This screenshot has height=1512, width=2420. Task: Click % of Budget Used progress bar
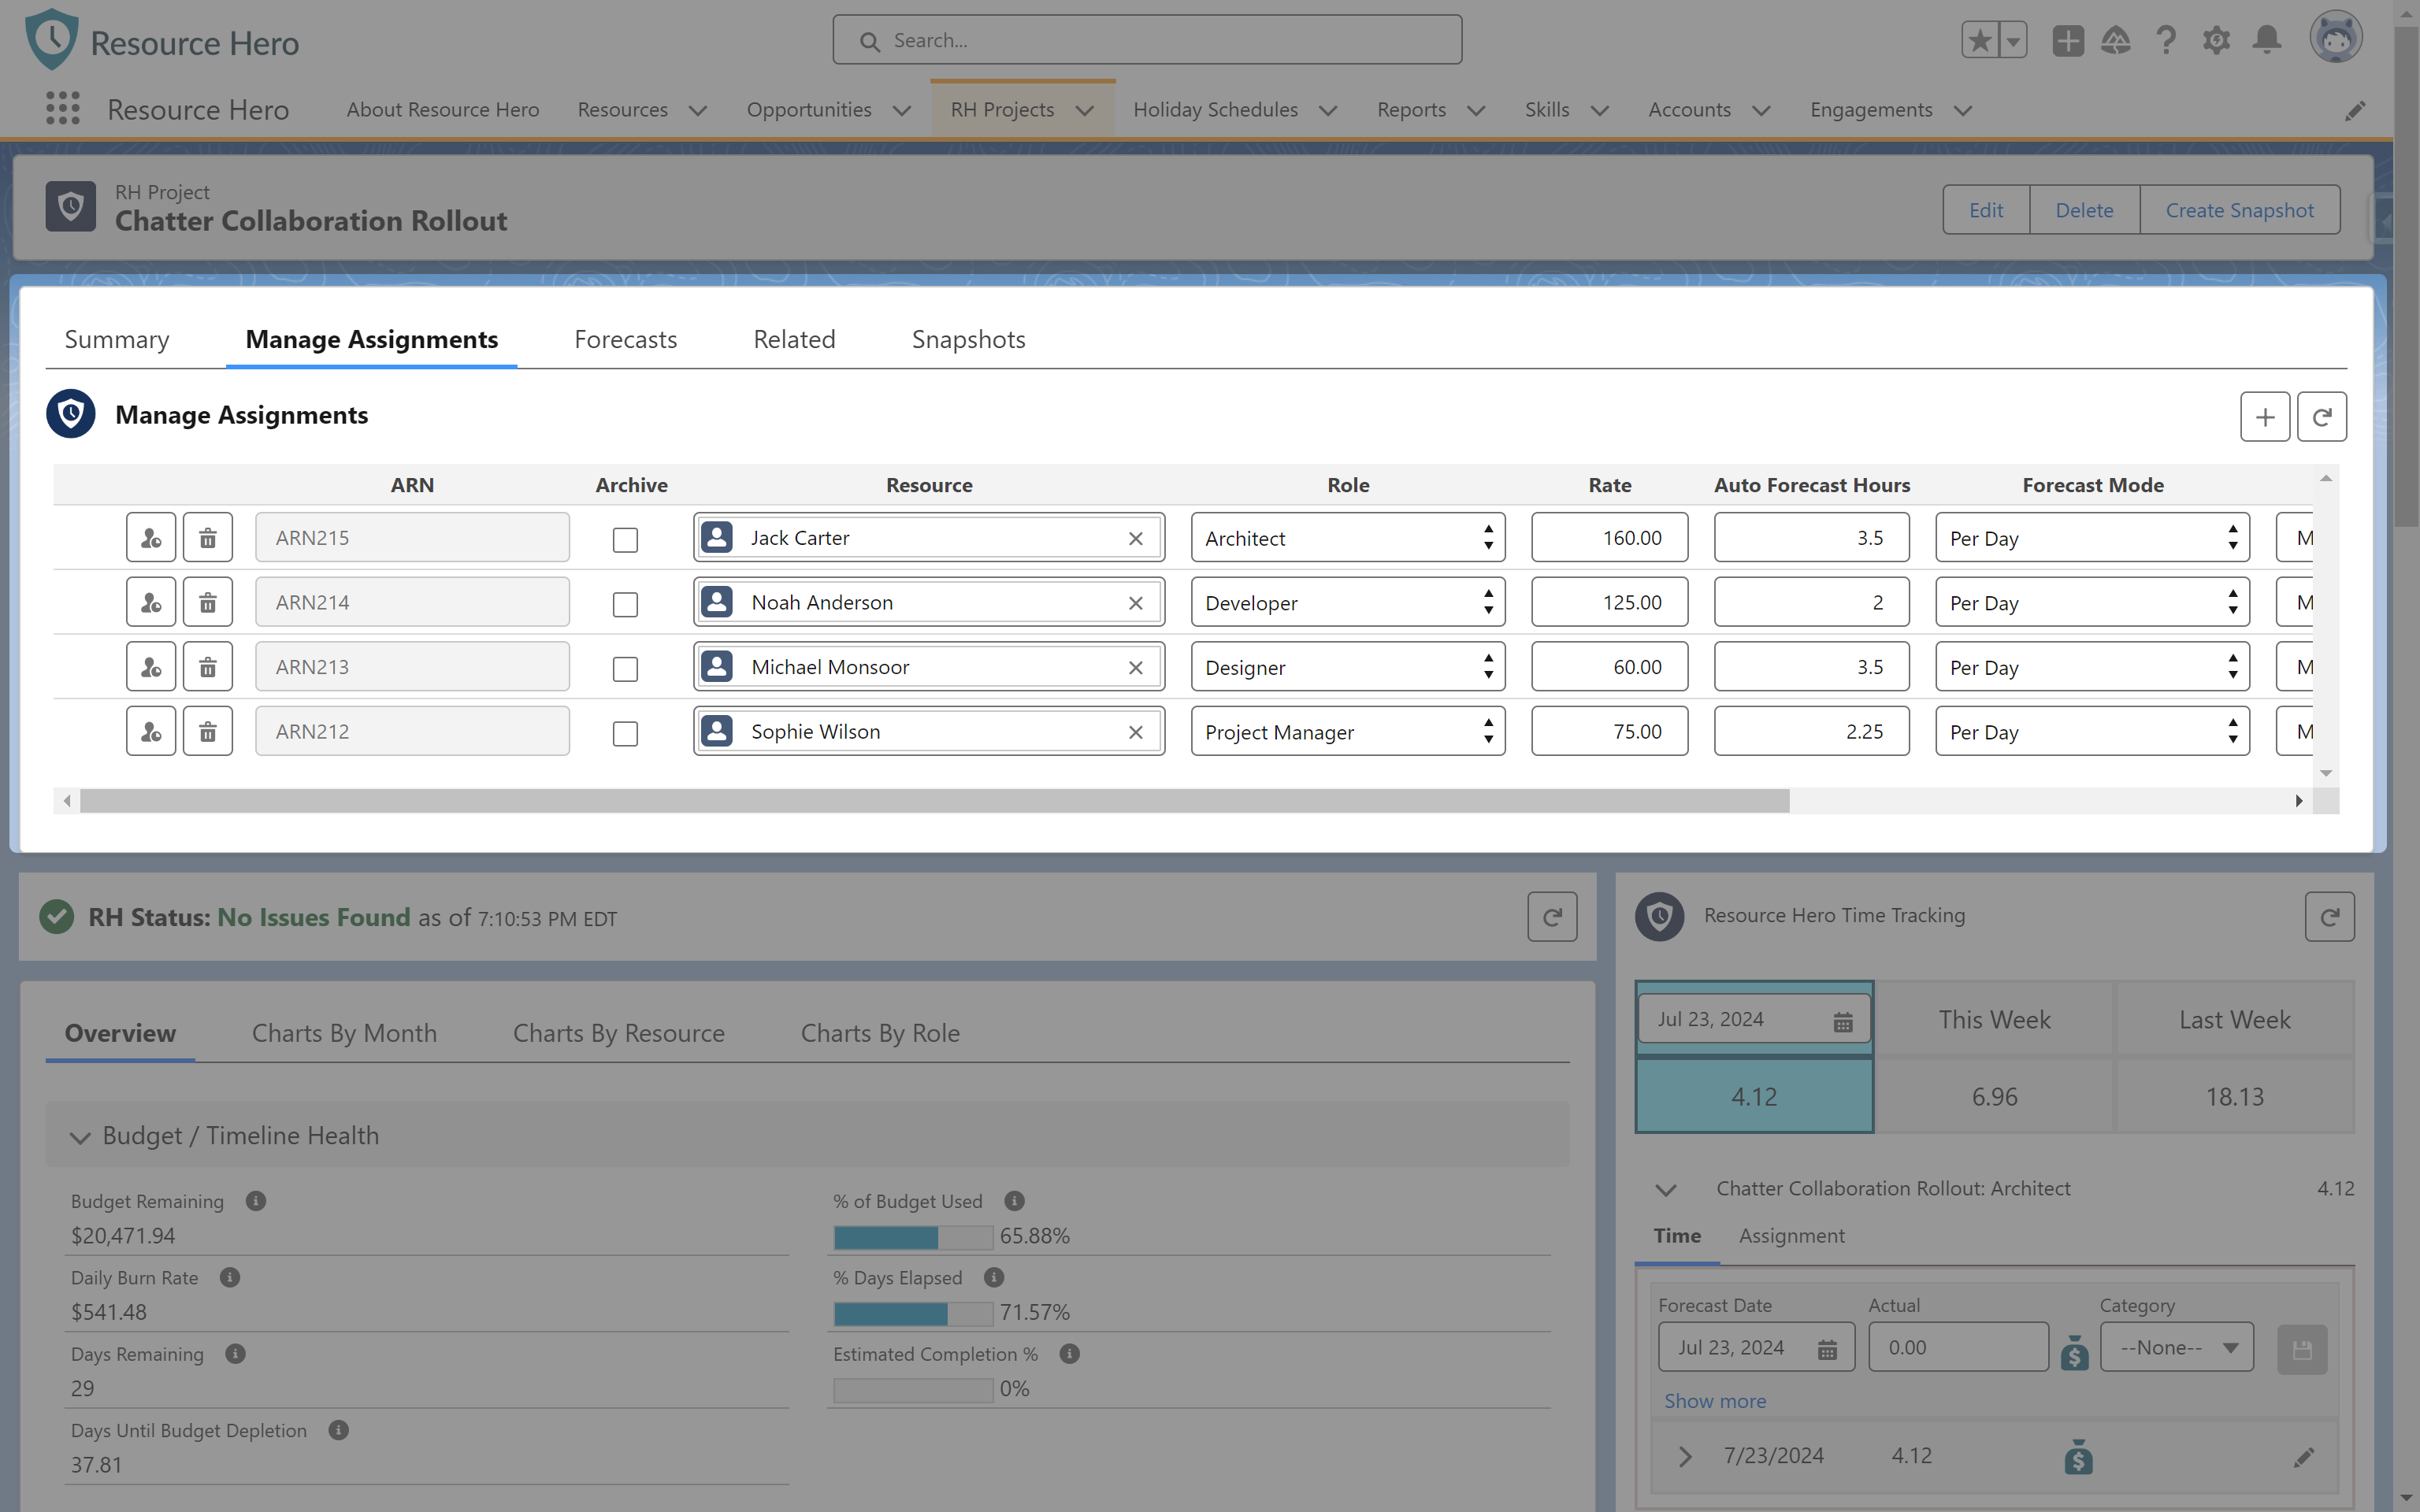tap(913, 1237)
